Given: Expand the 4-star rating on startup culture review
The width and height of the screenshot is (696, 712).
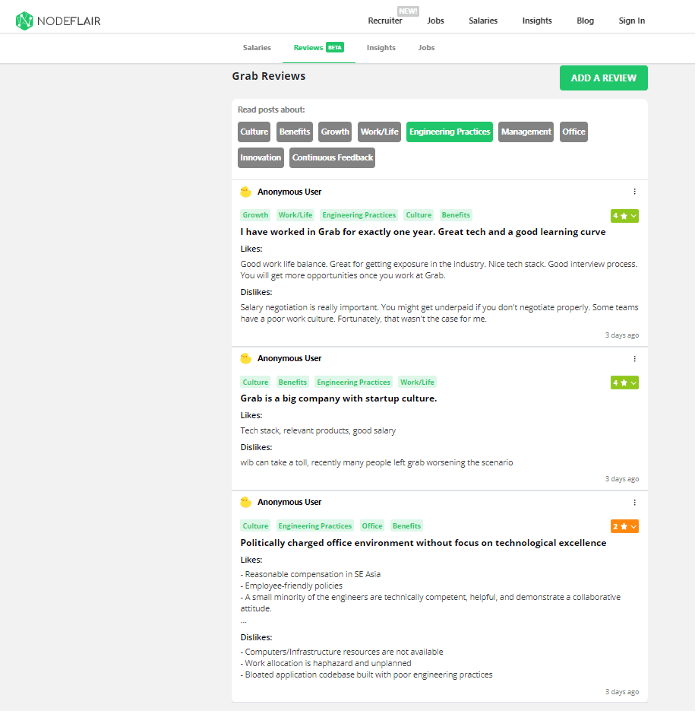Looking at the screenshot, I should click(x=624, y=383).
